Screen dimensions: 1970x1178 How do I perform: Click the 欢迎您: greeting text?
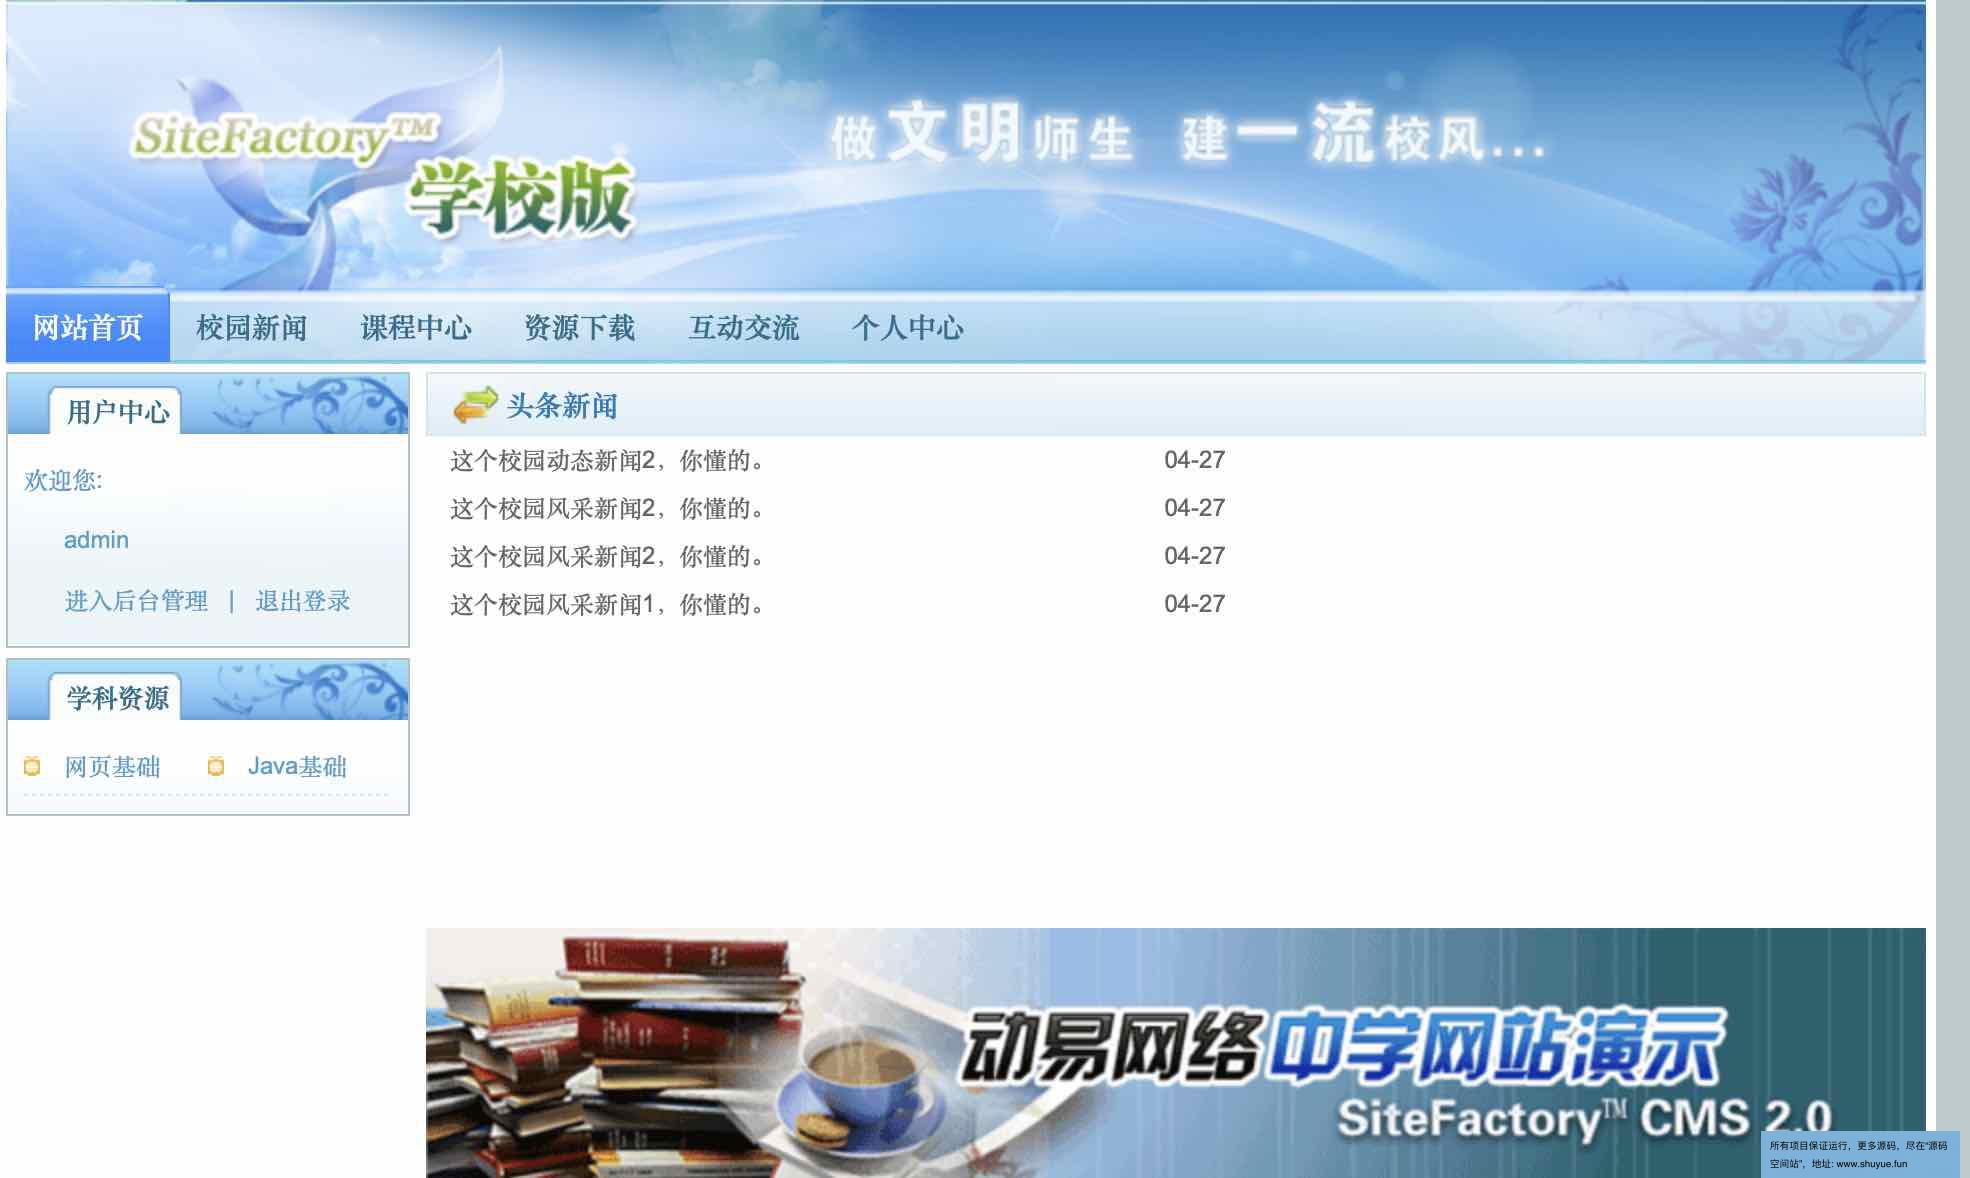click(x=63, y=480)
